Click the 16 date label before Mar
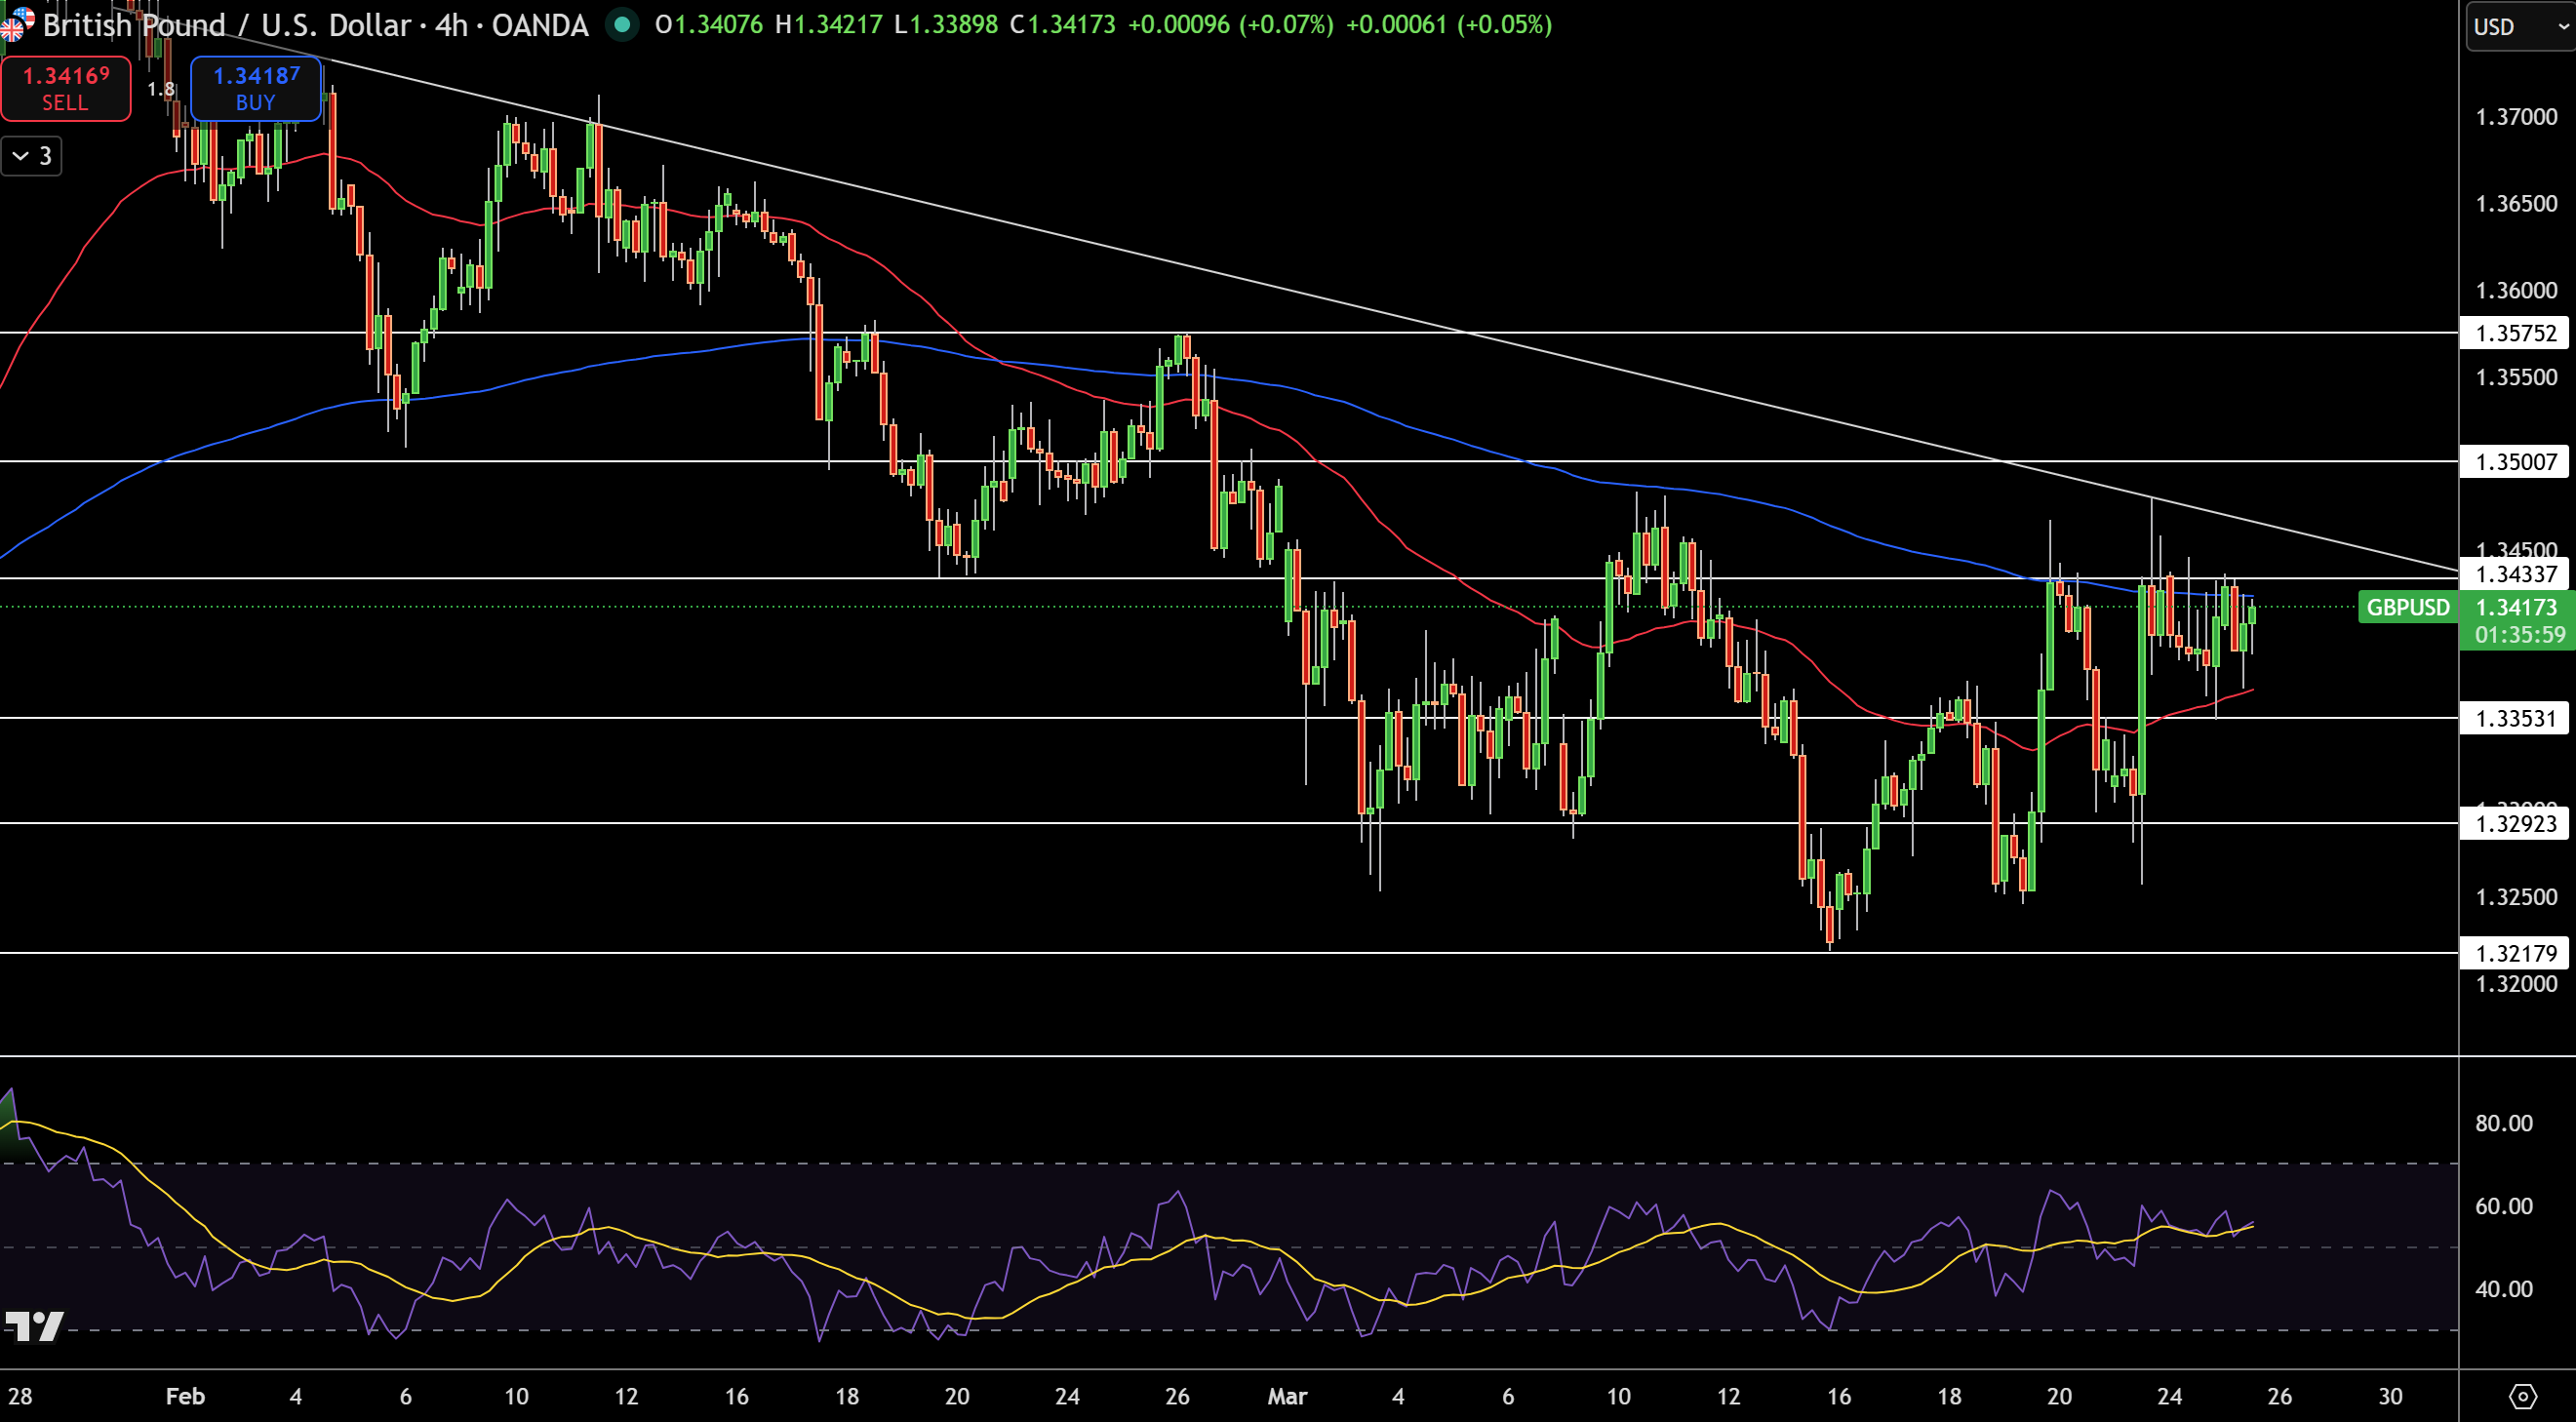 click(x=736, y=1396)
